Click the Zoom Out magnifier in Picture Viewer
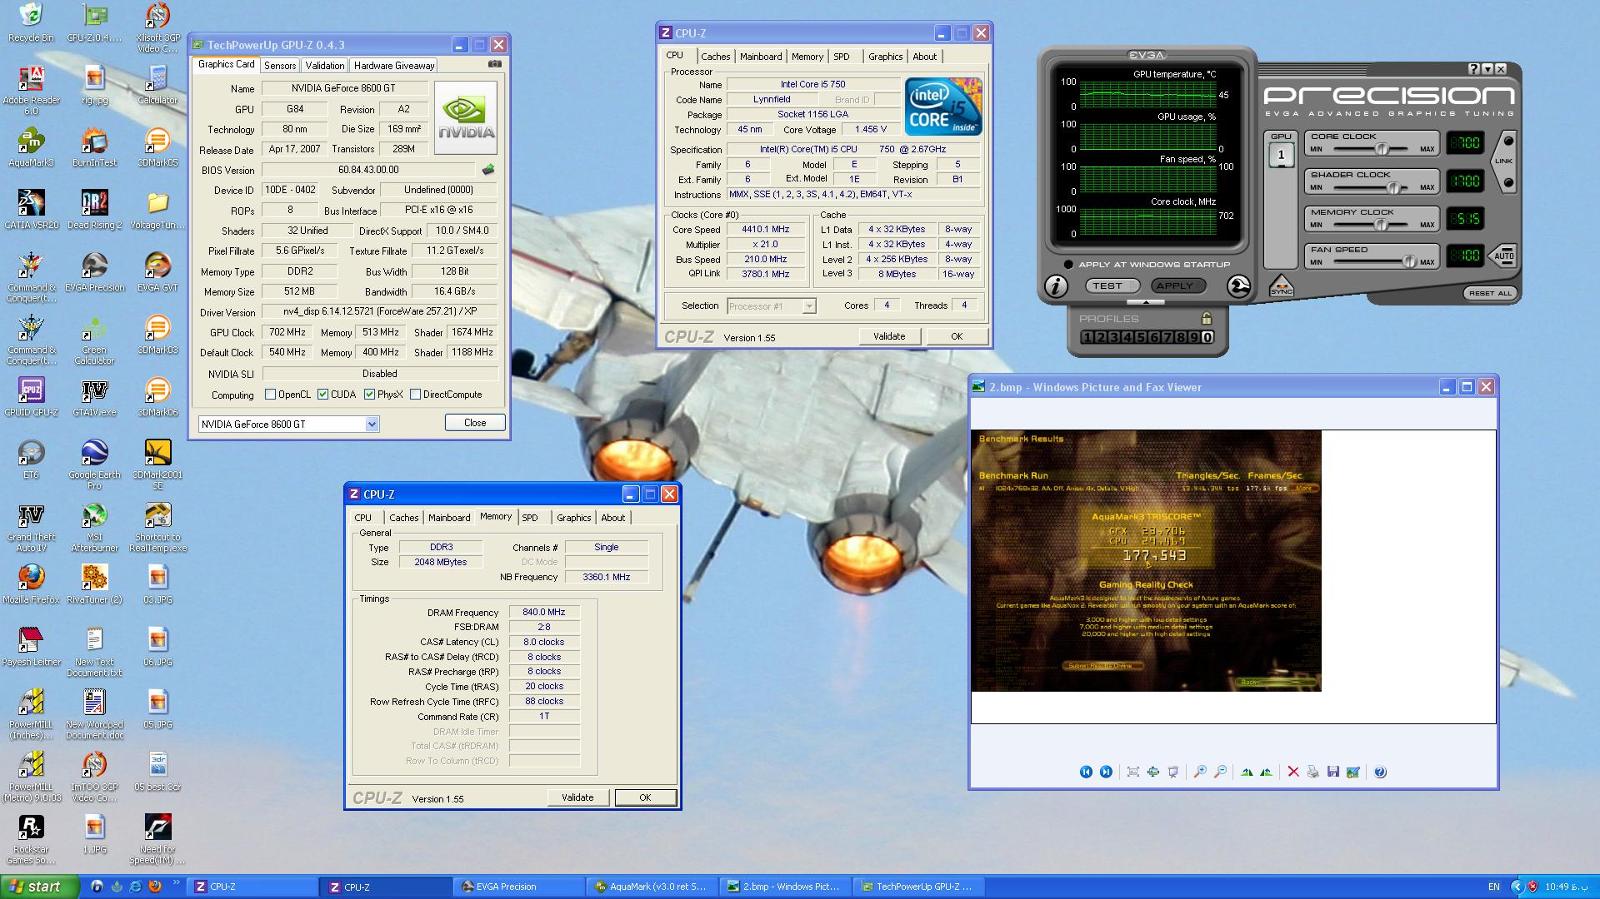The height and width of the screenshot is (899, 1600). 1220,771
